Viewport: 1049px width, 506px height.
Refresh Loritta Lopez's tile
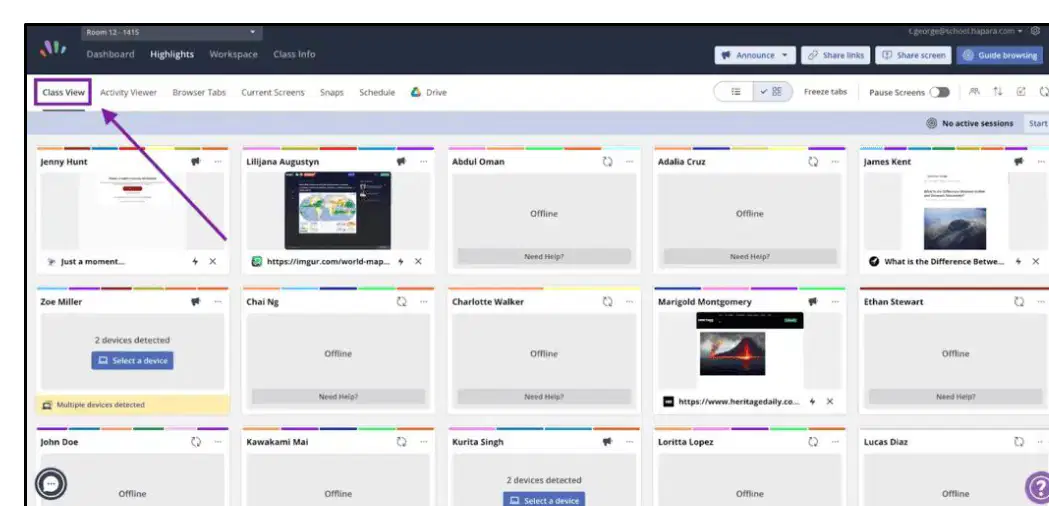813,442
